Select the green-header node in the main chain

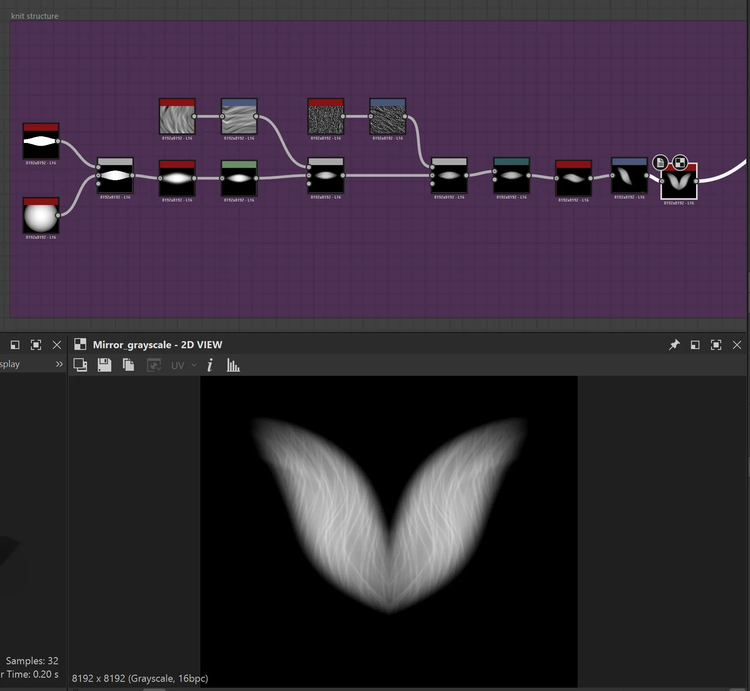[x=238, y=178]
